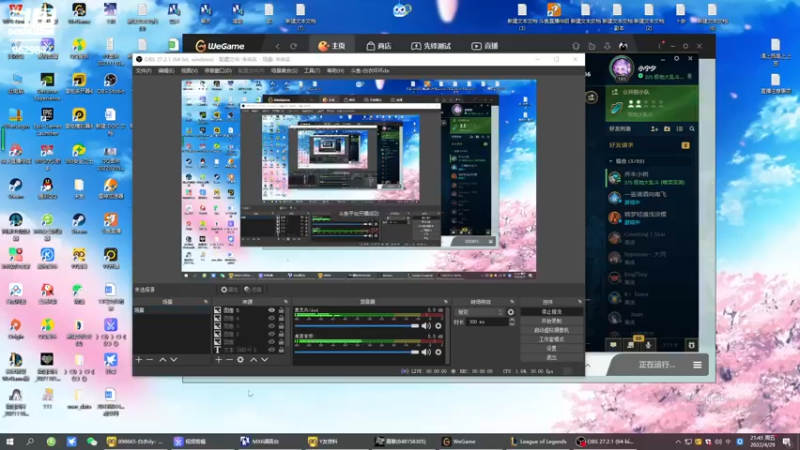Pop out the Controls dock panel

(580, 302)
